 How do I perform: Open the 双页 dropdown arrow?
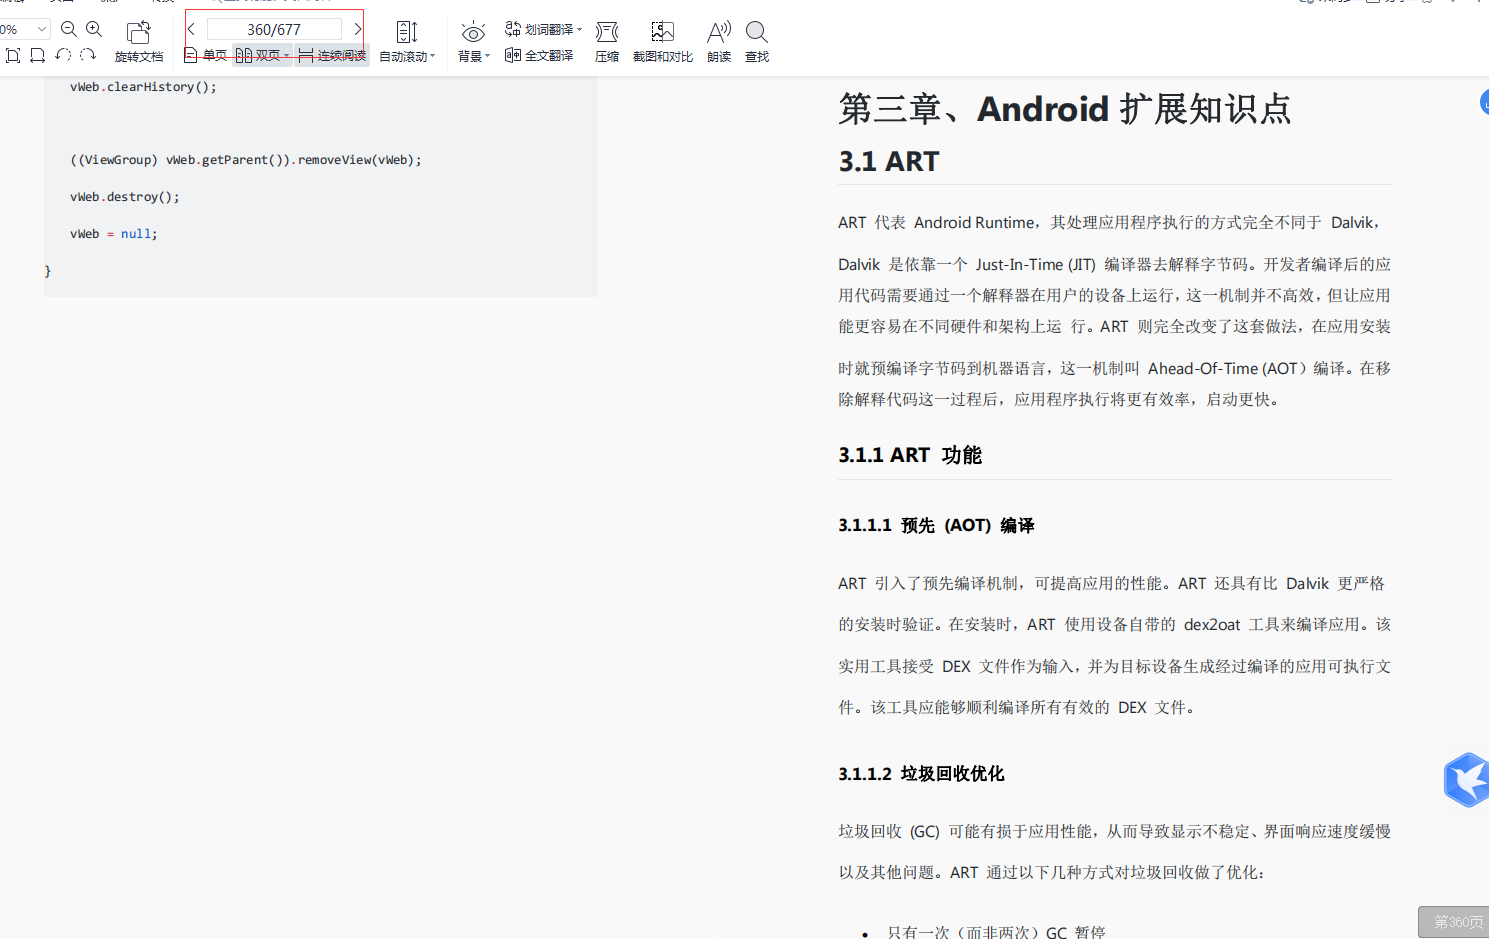(x=287, y=56)
